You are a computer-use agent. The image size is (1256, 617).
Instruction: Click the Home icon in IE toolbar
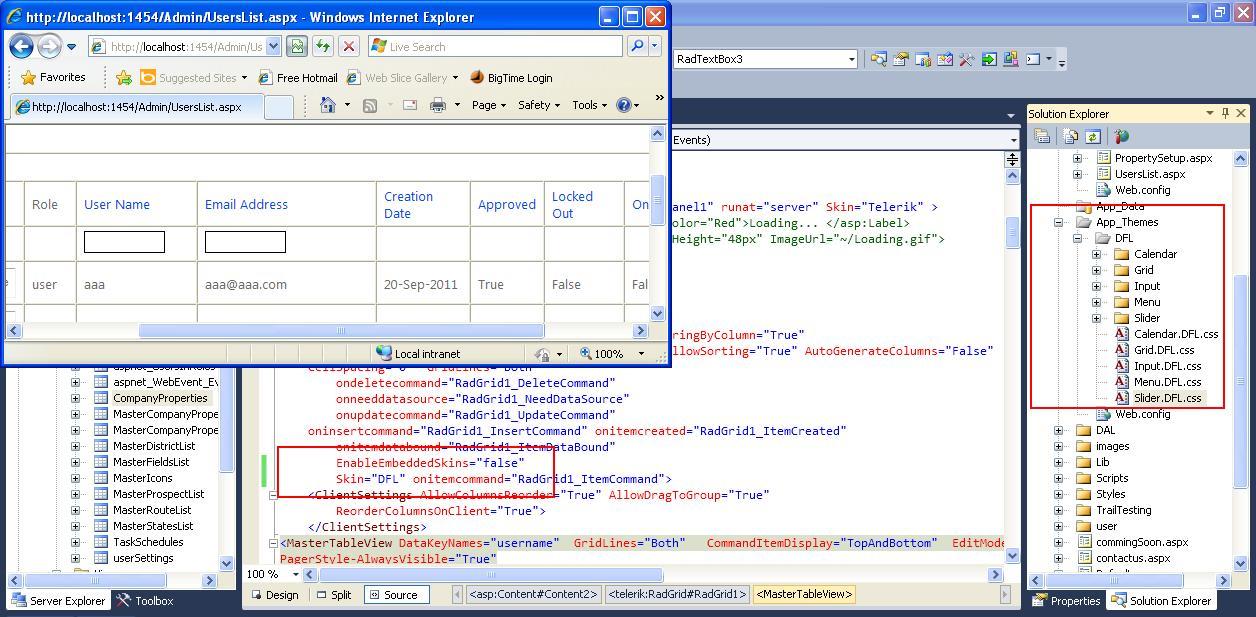(327, 105)
